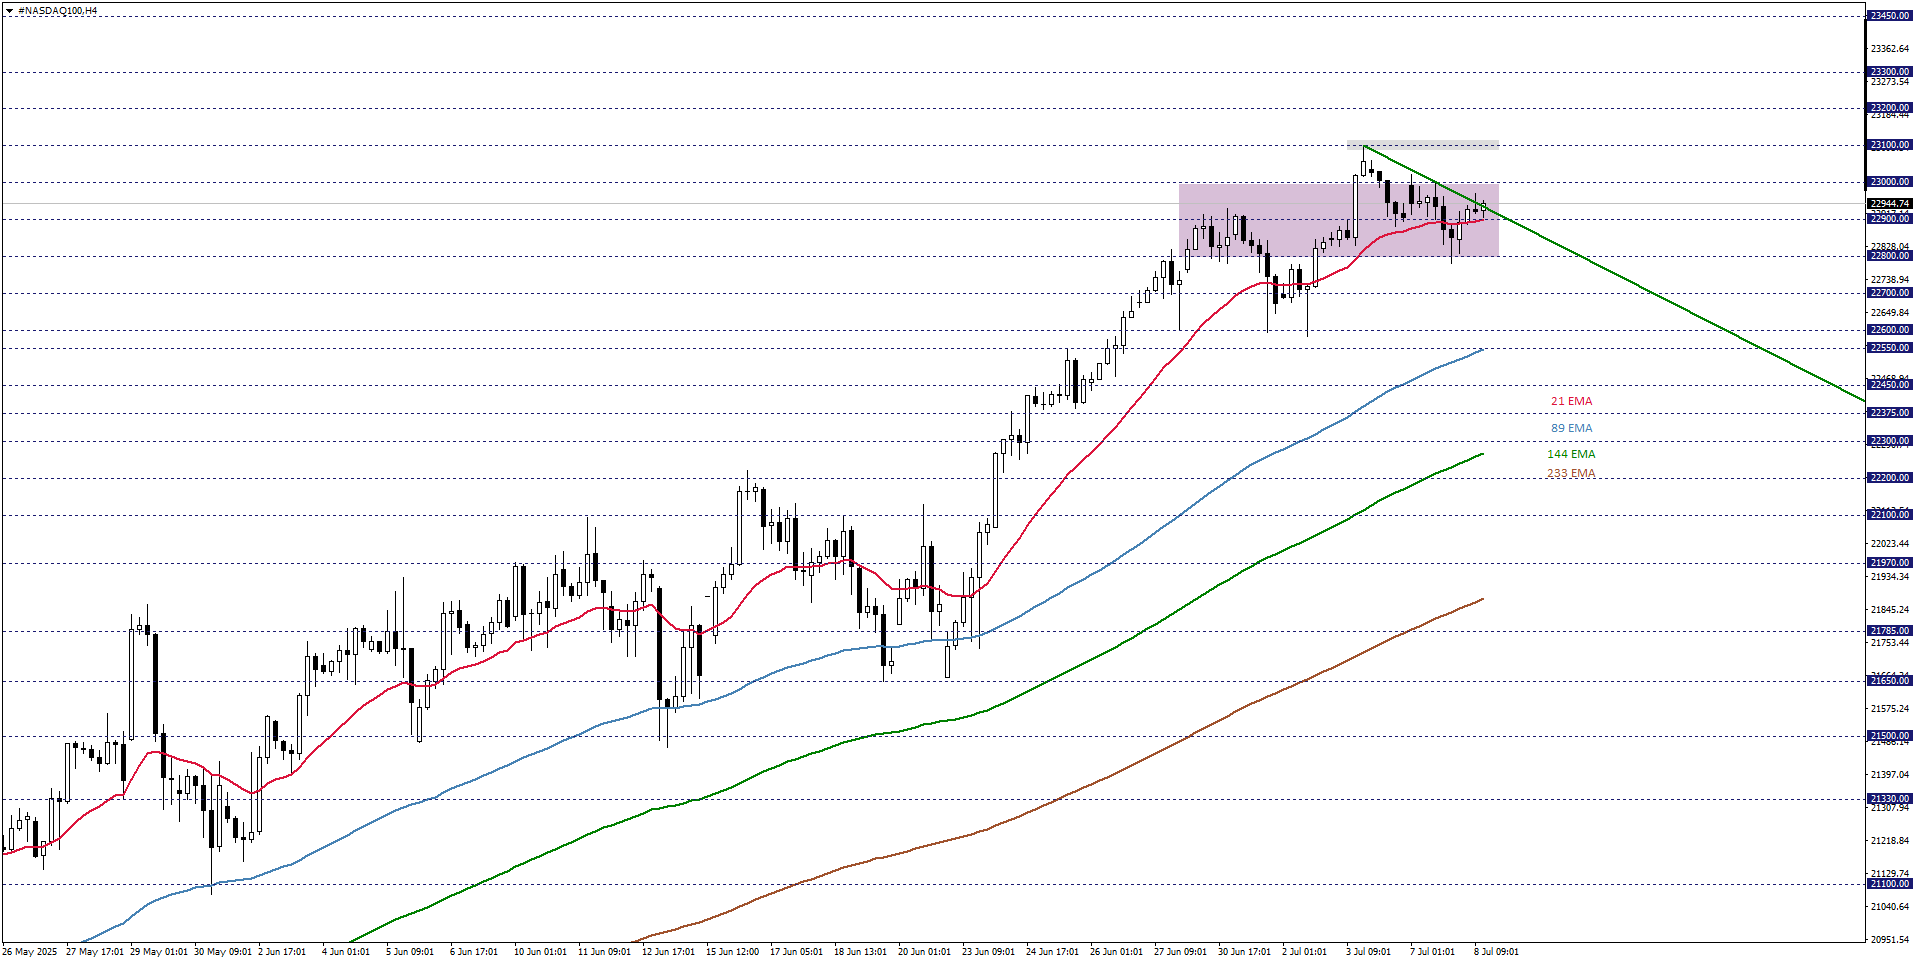Select the gray resistance zone near 23100

point(1423,145)
